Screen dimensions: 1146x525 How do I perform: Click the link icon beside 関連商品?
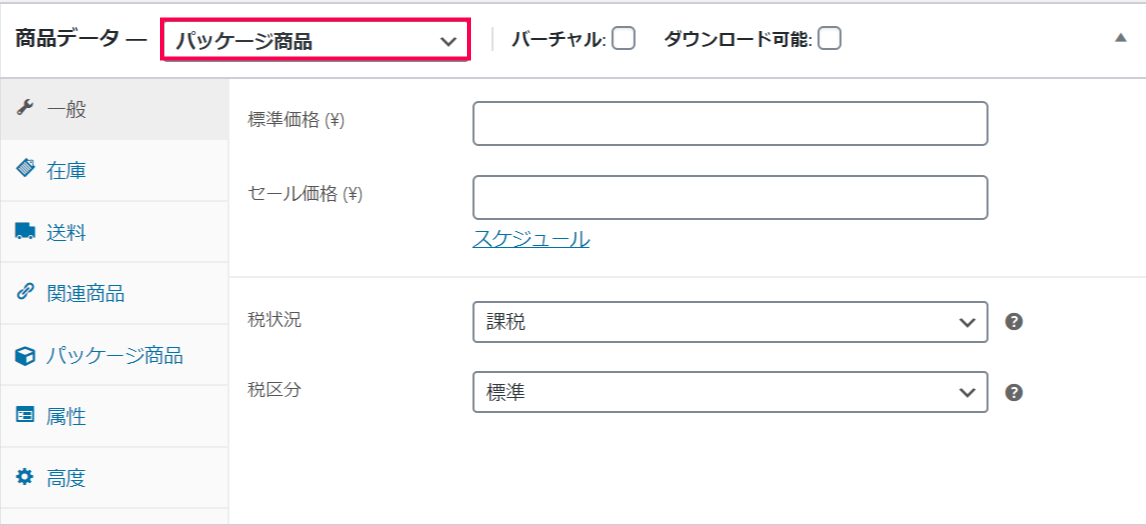click(x=25, y=292)
